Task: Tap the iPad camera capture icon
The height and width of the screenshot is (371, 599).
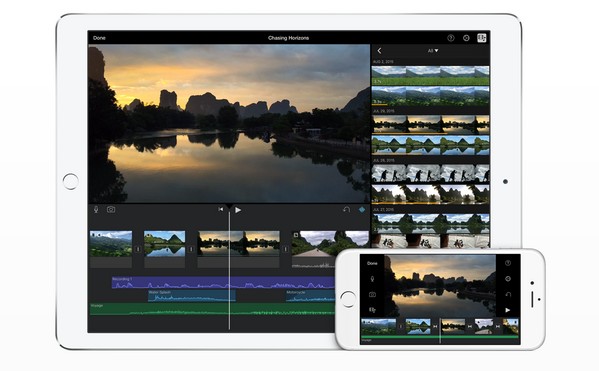Action: 111,209
